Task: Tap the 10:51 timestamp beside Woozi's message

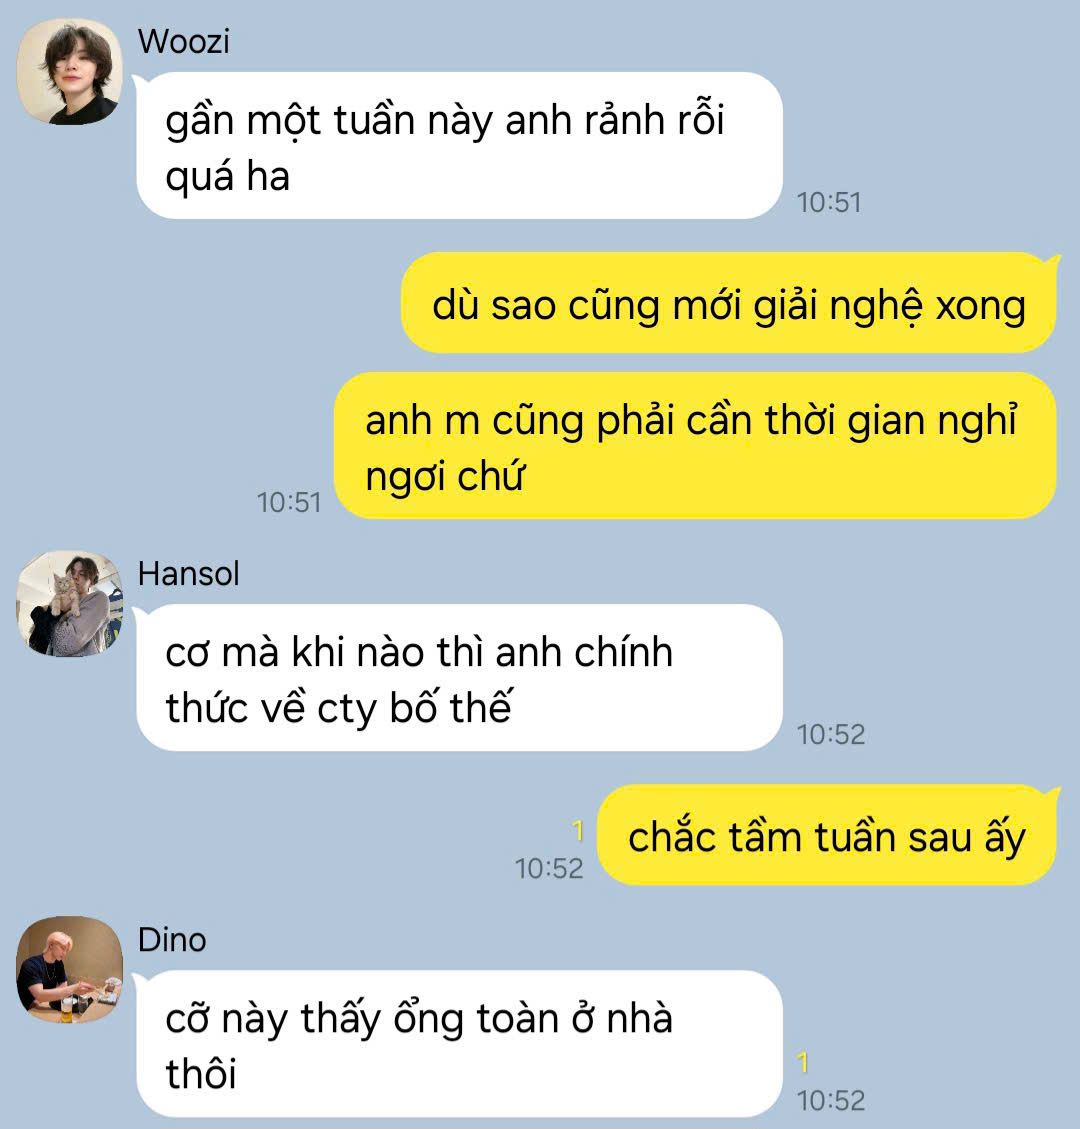Action: pyautogui.click(x=829, y=202)
